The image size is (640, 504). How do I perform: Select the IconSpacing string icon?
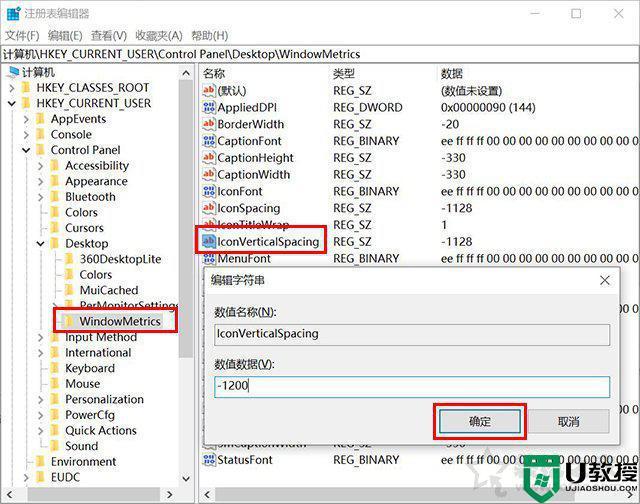209,208
